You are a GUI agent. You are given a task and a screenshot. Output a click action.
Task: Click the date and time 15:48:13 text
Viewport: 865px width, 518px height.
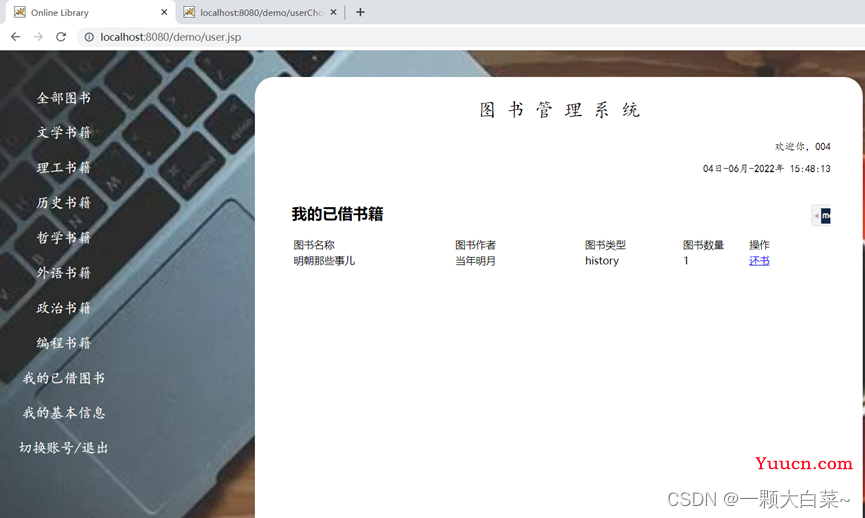point(767,168)
